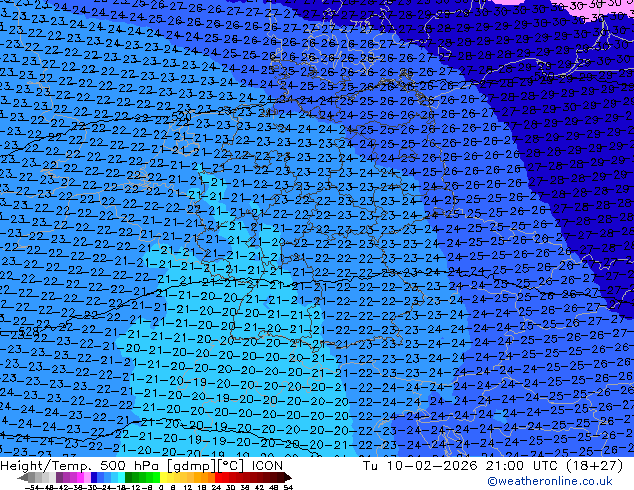Click the '(18+27)' forecast run label
Viewport: 634px width, 490px height.
(594, 466)
